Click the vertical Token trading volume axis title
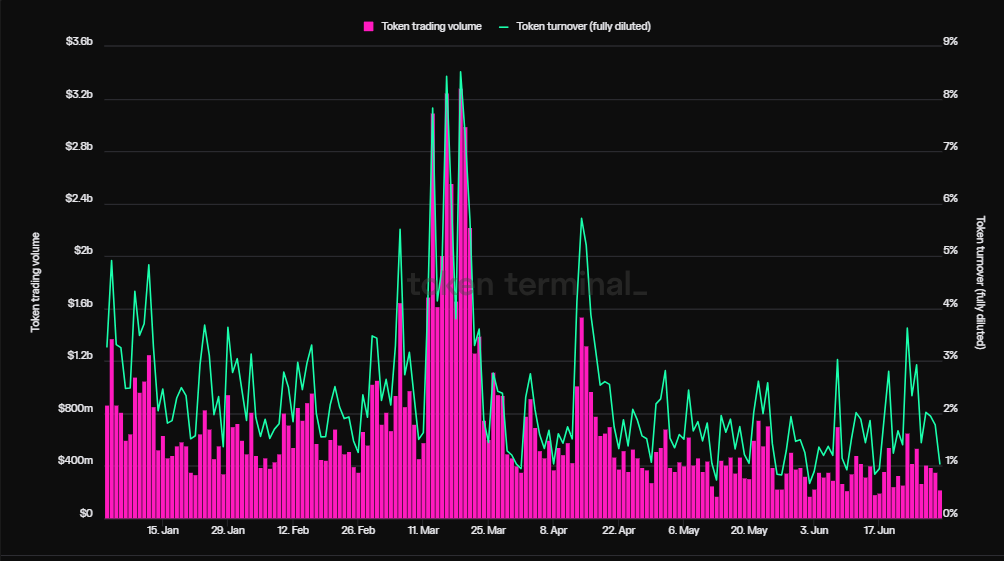Image resolution: width=1004 pixels, height=561 pixels. pyautogui.click(x=35, y=282)
